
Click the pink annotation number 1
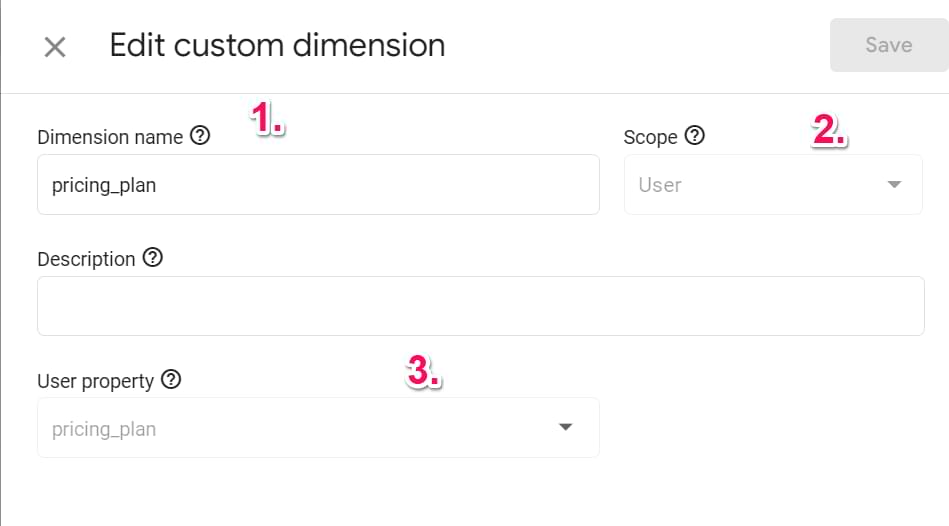click(266, 121)
